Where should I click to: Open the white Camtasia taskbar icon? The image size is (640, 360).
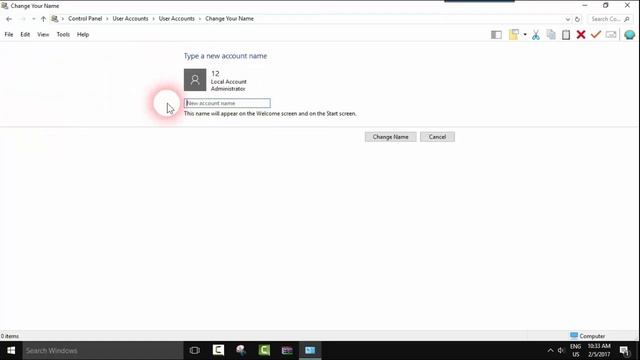pyautogui.click(x=218, y=350)
